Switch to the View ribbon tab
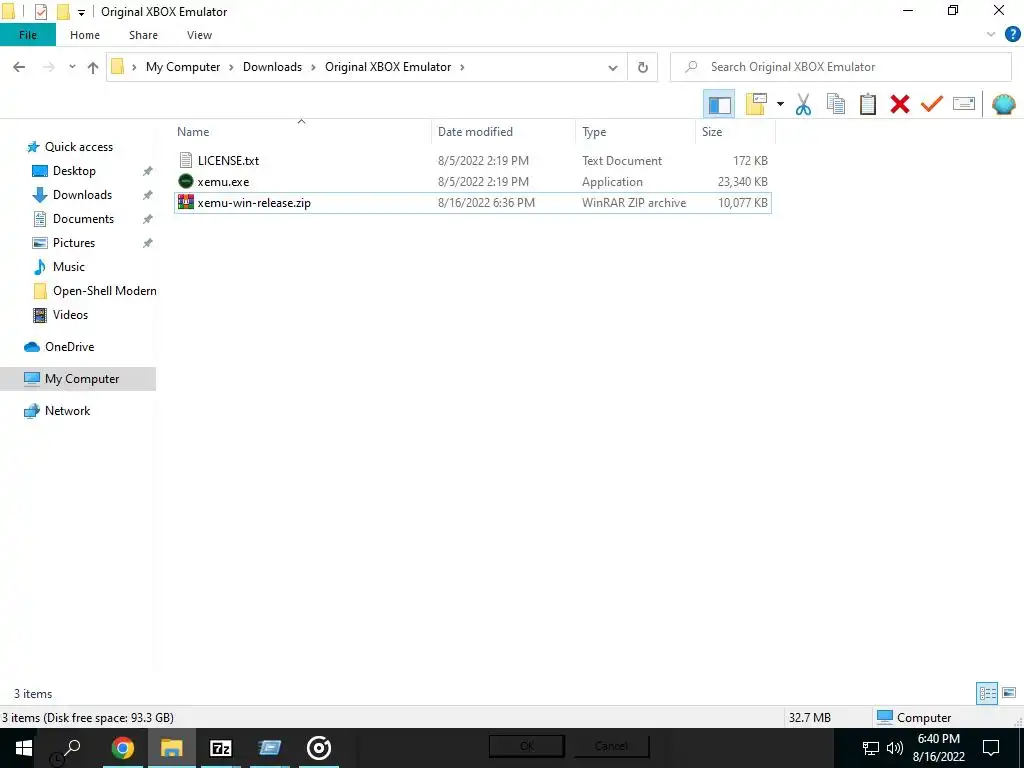This screenshot has width=1024, height=768. [199, 35]
